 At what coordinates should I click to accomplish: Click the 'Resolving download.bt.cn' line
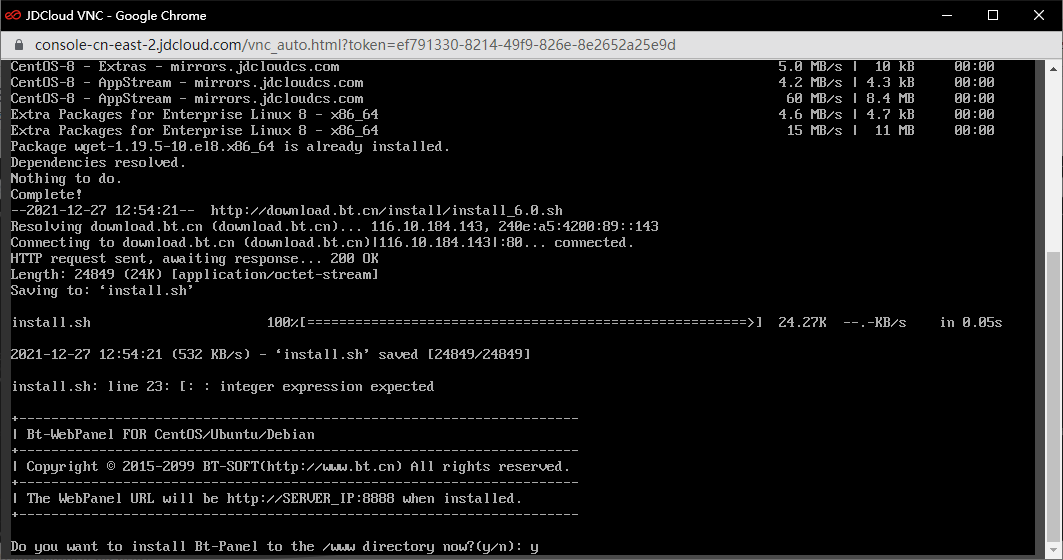334,226
